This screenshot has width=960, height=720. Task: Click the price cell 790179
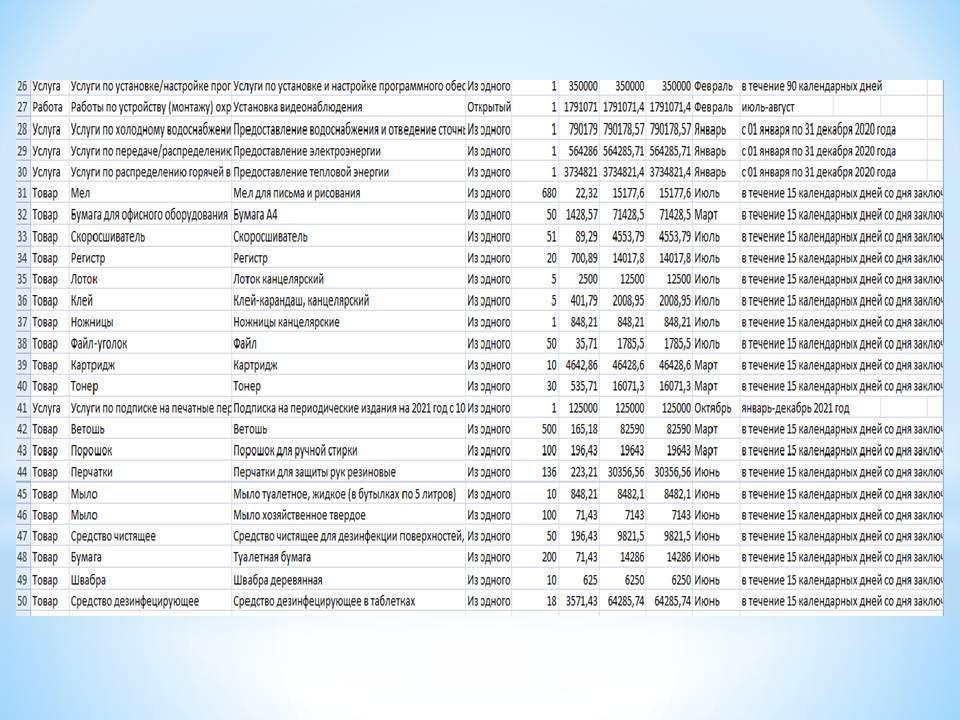coord(582,129)
